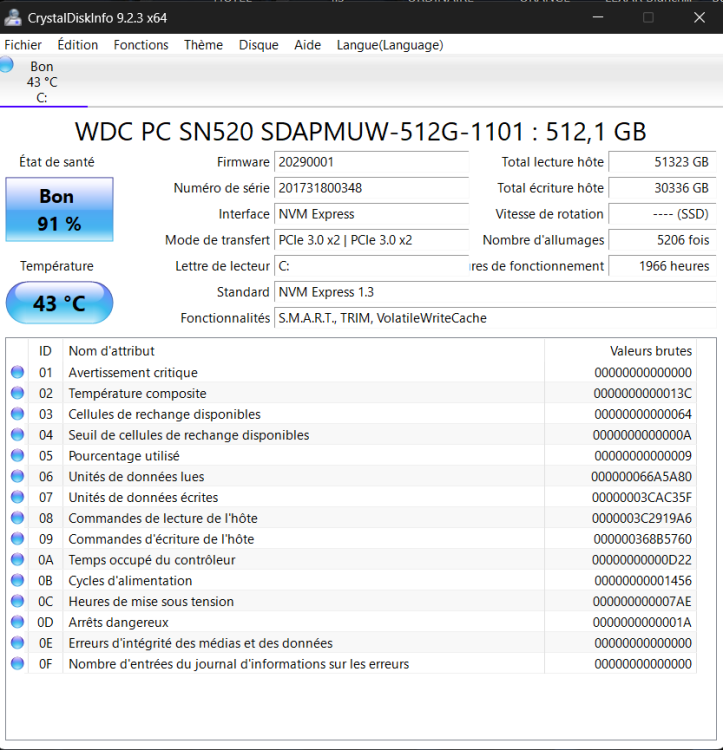Select the Température composite attribute name
723x750 pixels.
pyautogui.click(x=137, y=394)
